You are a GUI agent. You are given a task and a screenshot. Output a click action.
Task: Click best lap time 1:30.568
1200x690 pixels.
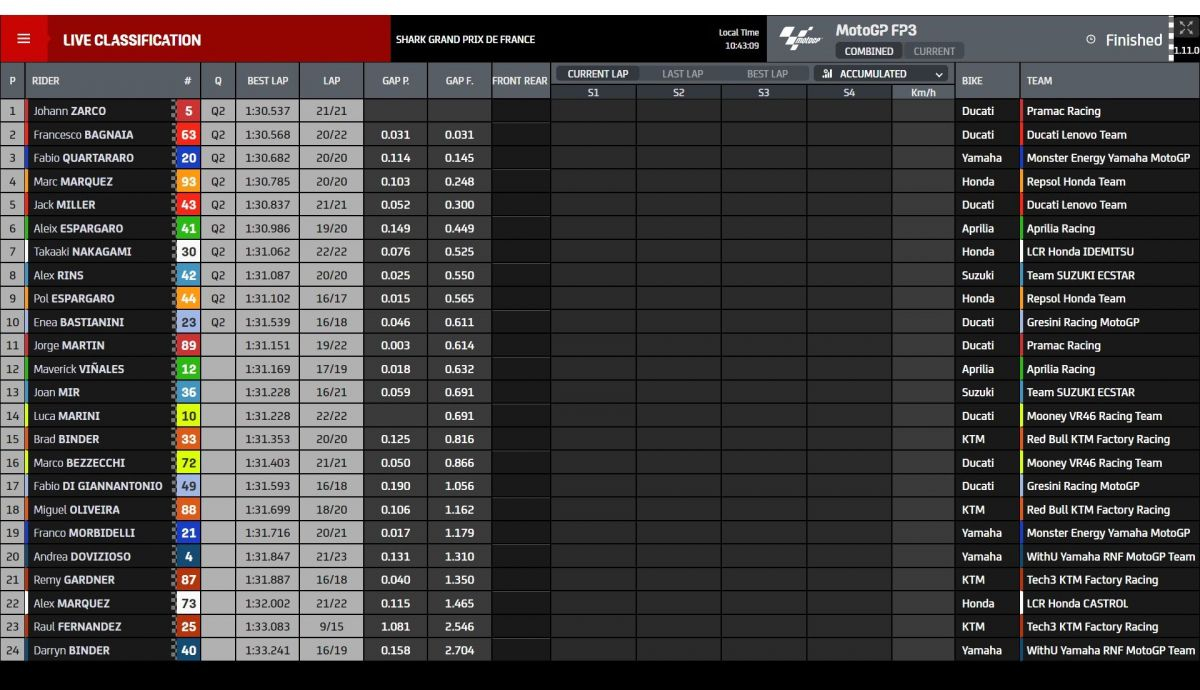(267, 134)
